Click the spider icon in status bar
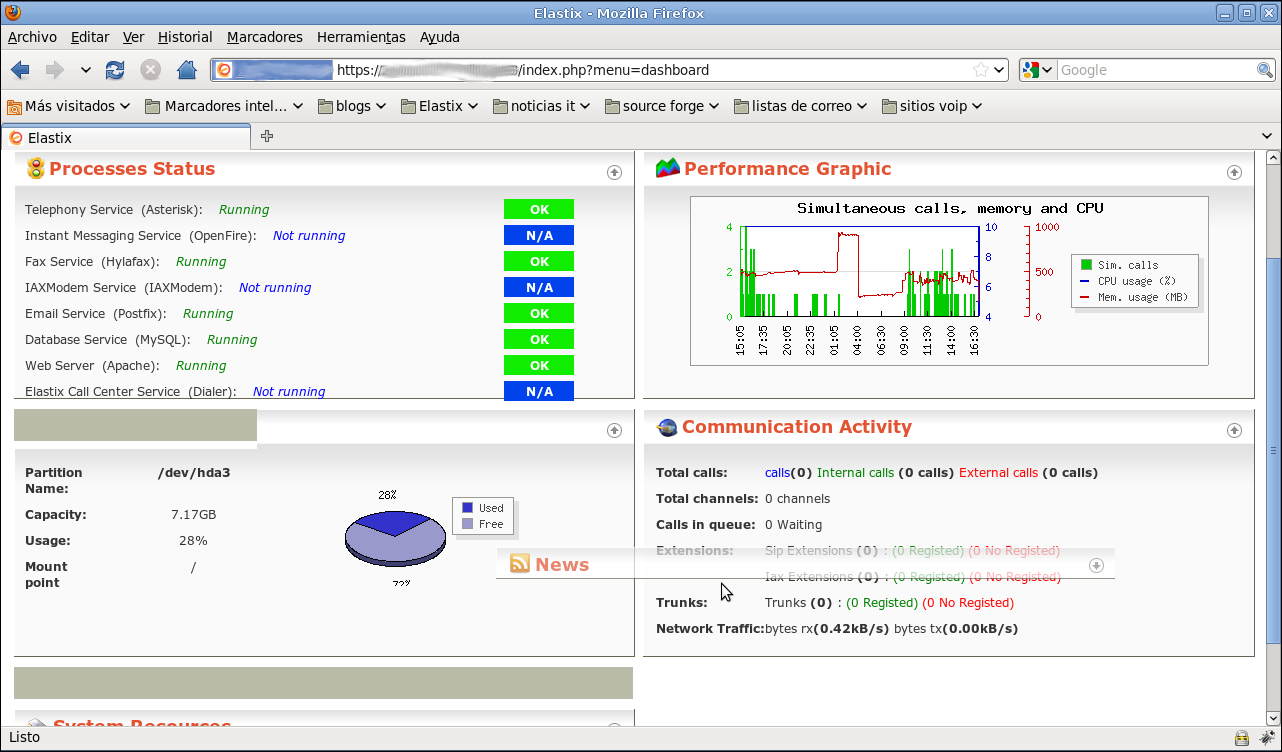Screen dimensions: 1282x752 [1268, 738]
